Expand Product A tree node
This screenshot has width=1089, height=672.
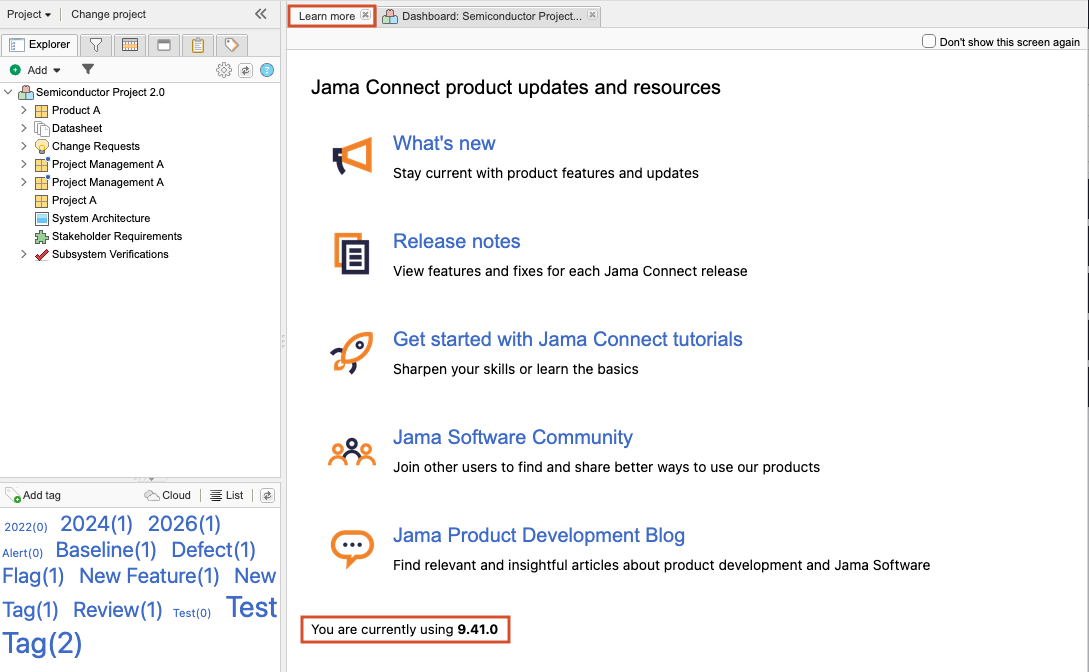(x=24, y=110)
